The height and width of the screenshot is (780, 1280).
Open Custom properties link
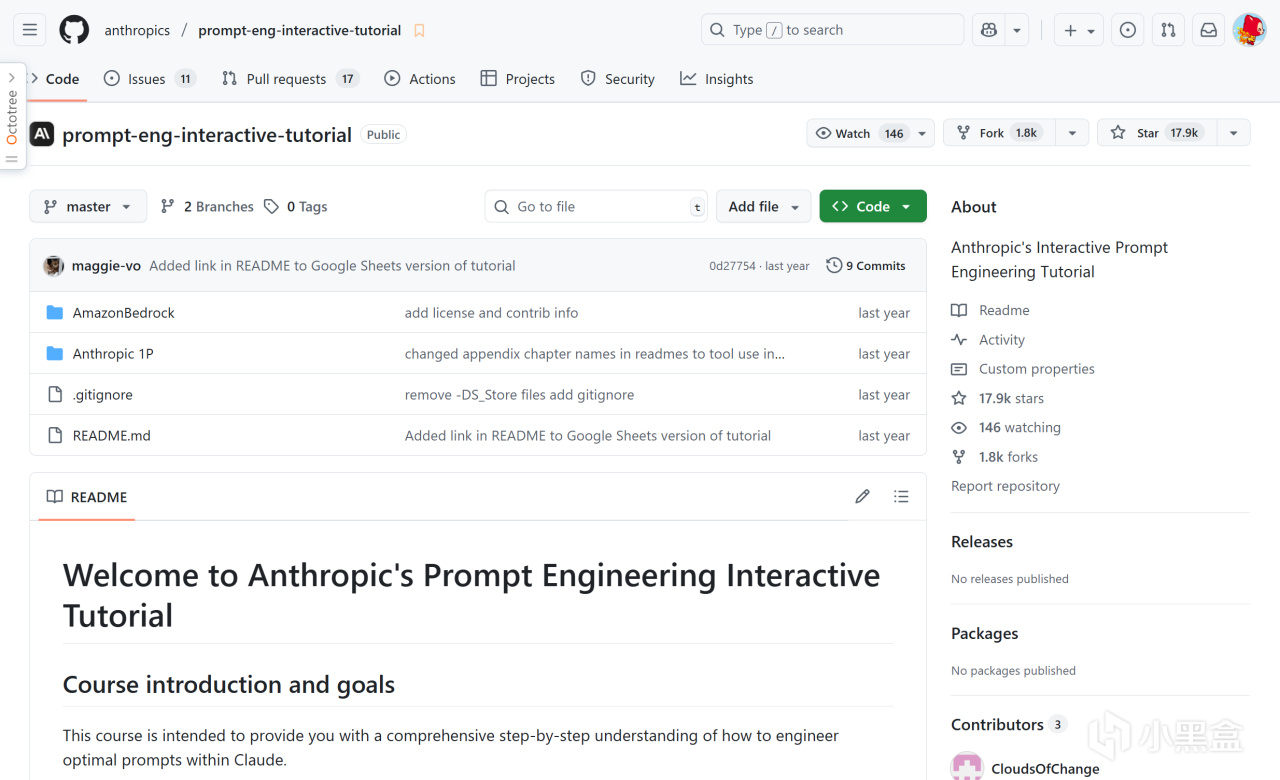(x=1023, y=369)
